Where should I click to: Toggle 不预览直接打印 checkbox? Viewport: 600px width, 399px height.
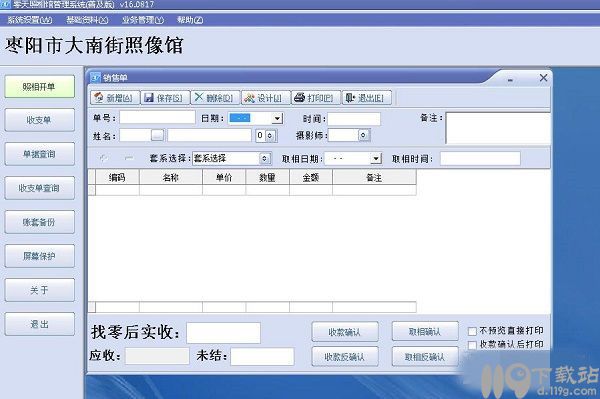pos(473,331)
